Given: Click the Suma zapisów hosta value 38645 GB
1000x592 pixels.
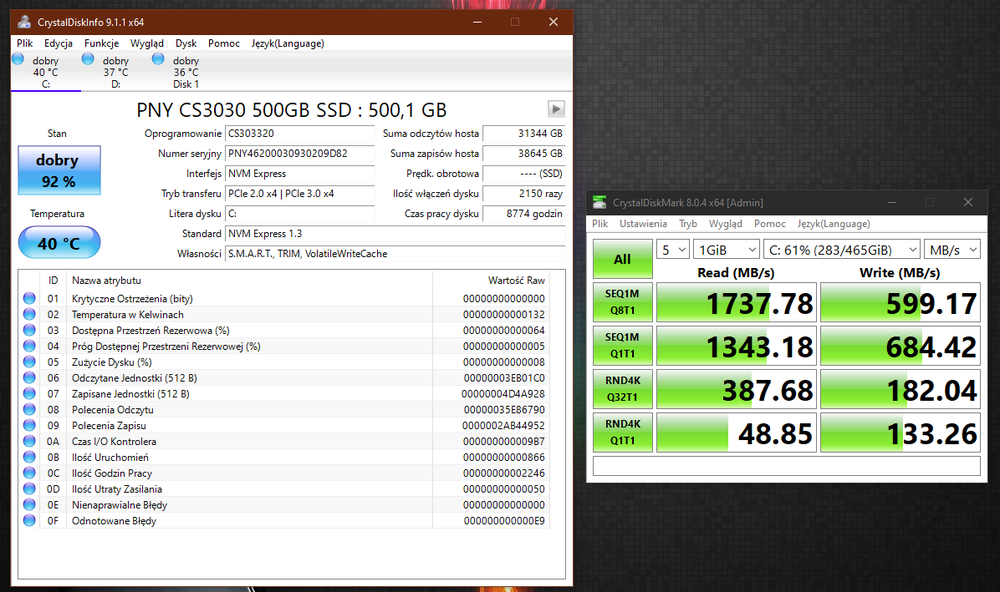Looking at the screenshot, I should [x=524, y=153].
